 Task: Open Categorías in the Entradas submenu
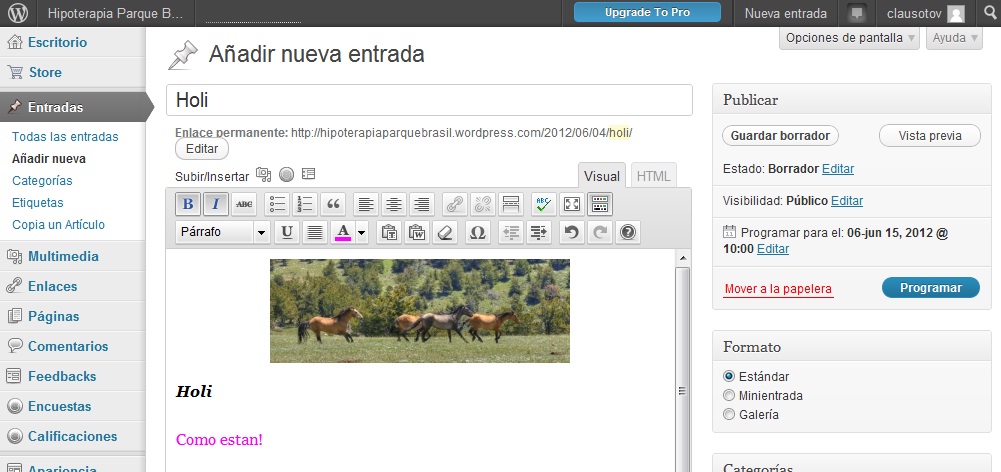(42, 181)
